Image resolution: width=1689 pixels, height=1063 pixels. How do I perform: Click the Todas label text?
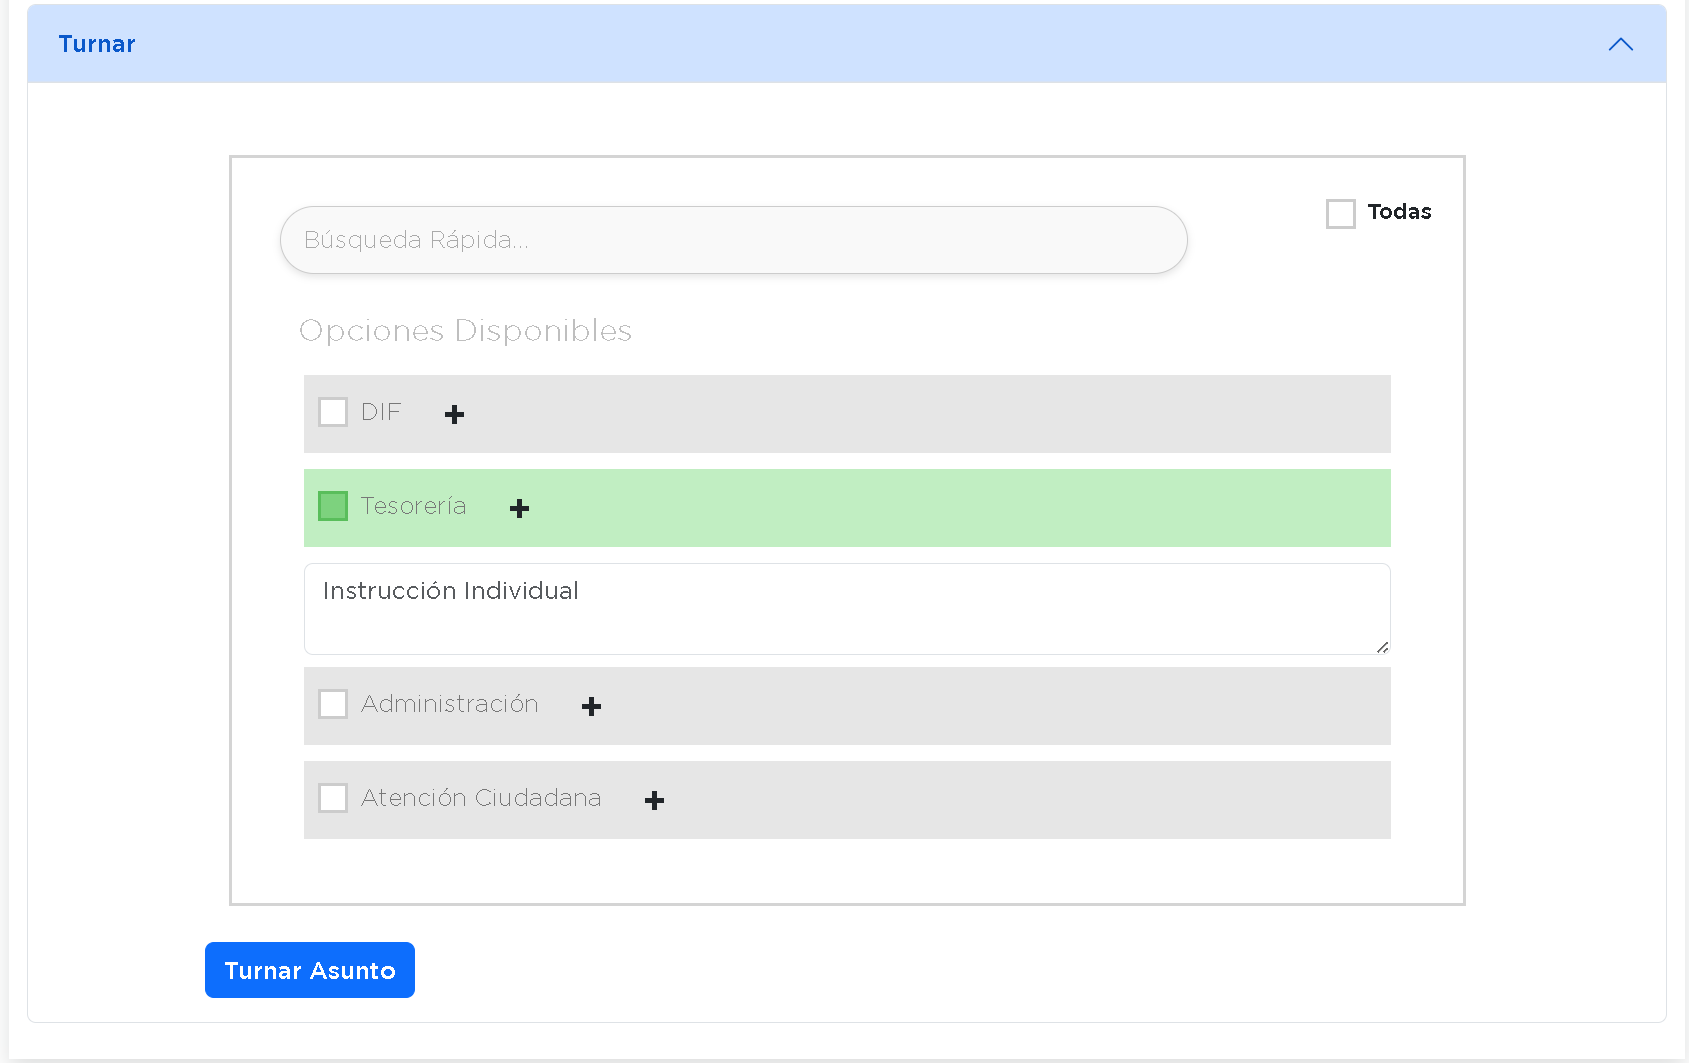point(1399,212)
